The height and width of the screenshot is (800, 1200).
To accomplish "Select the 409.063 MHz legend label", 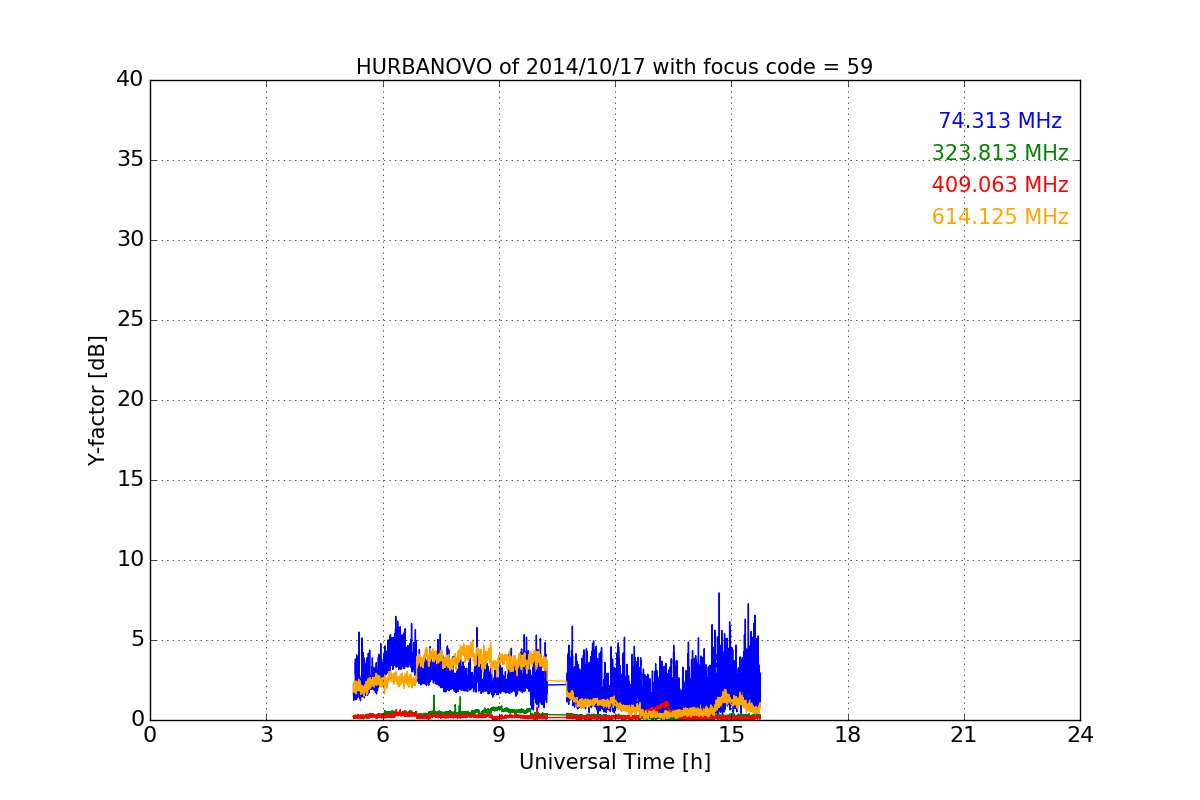I will click(x=1000, y=185).
